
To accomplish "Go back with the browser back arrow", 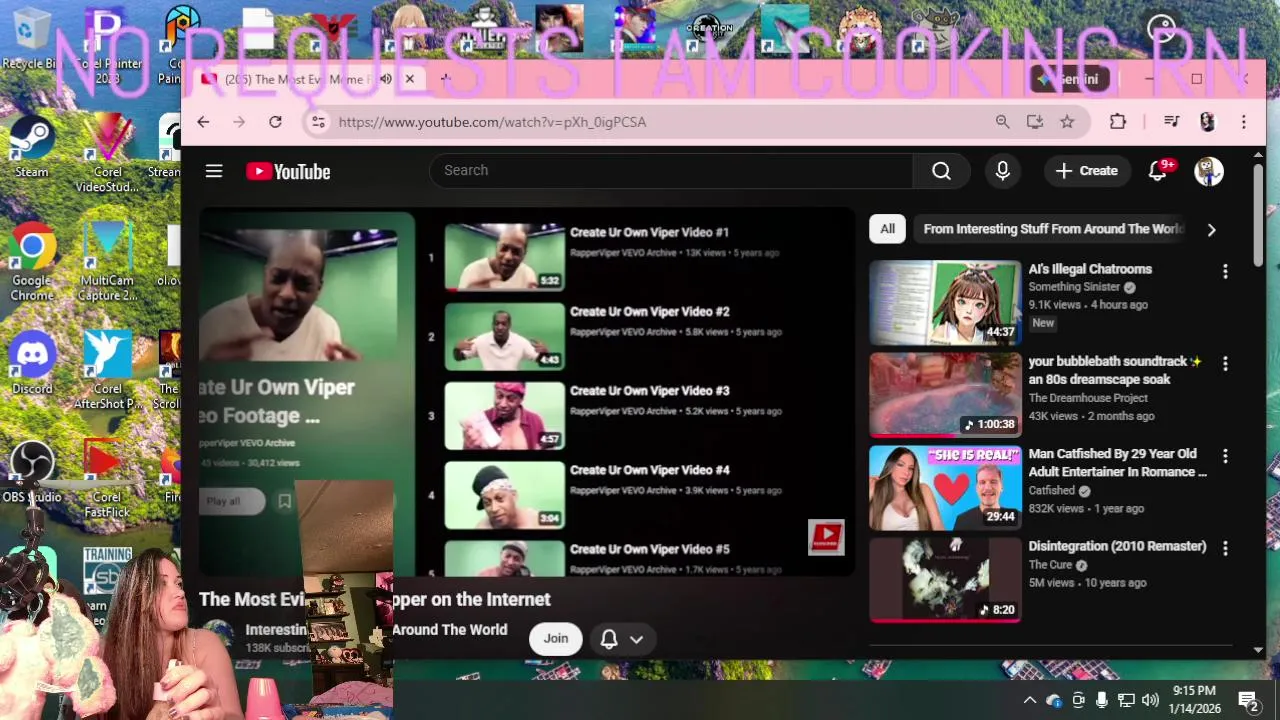I will tap(203, 122).
